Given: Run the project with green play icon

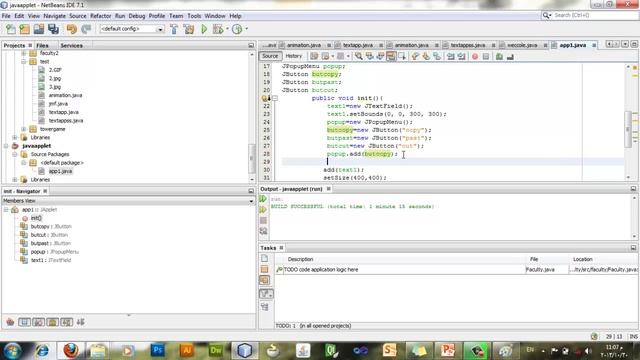Looking at the screenshot, I should pyautogui.click(x=204, y=29).
